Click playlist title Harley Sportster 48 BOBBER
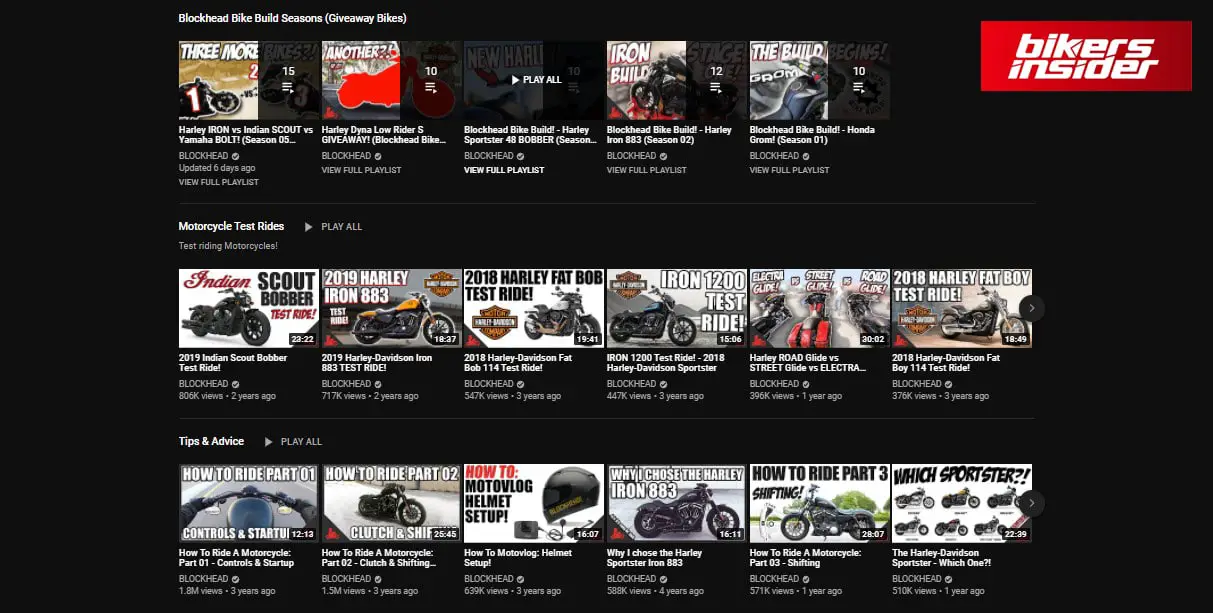 pyautogui.click(x=531, y=135)
